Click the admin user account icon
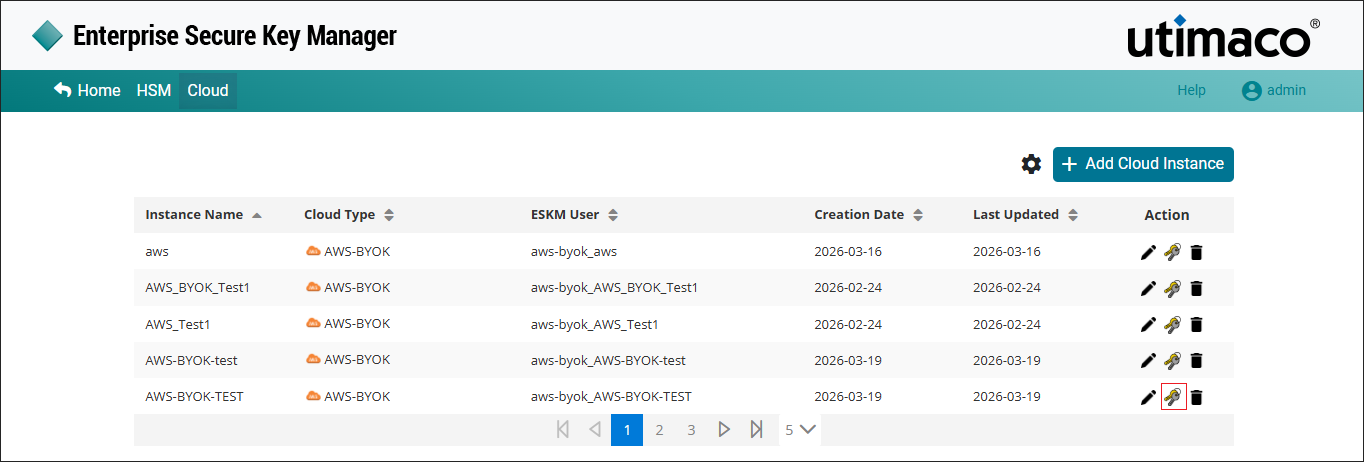Viewport: 1364px width, 462px height. point(1251,90)
